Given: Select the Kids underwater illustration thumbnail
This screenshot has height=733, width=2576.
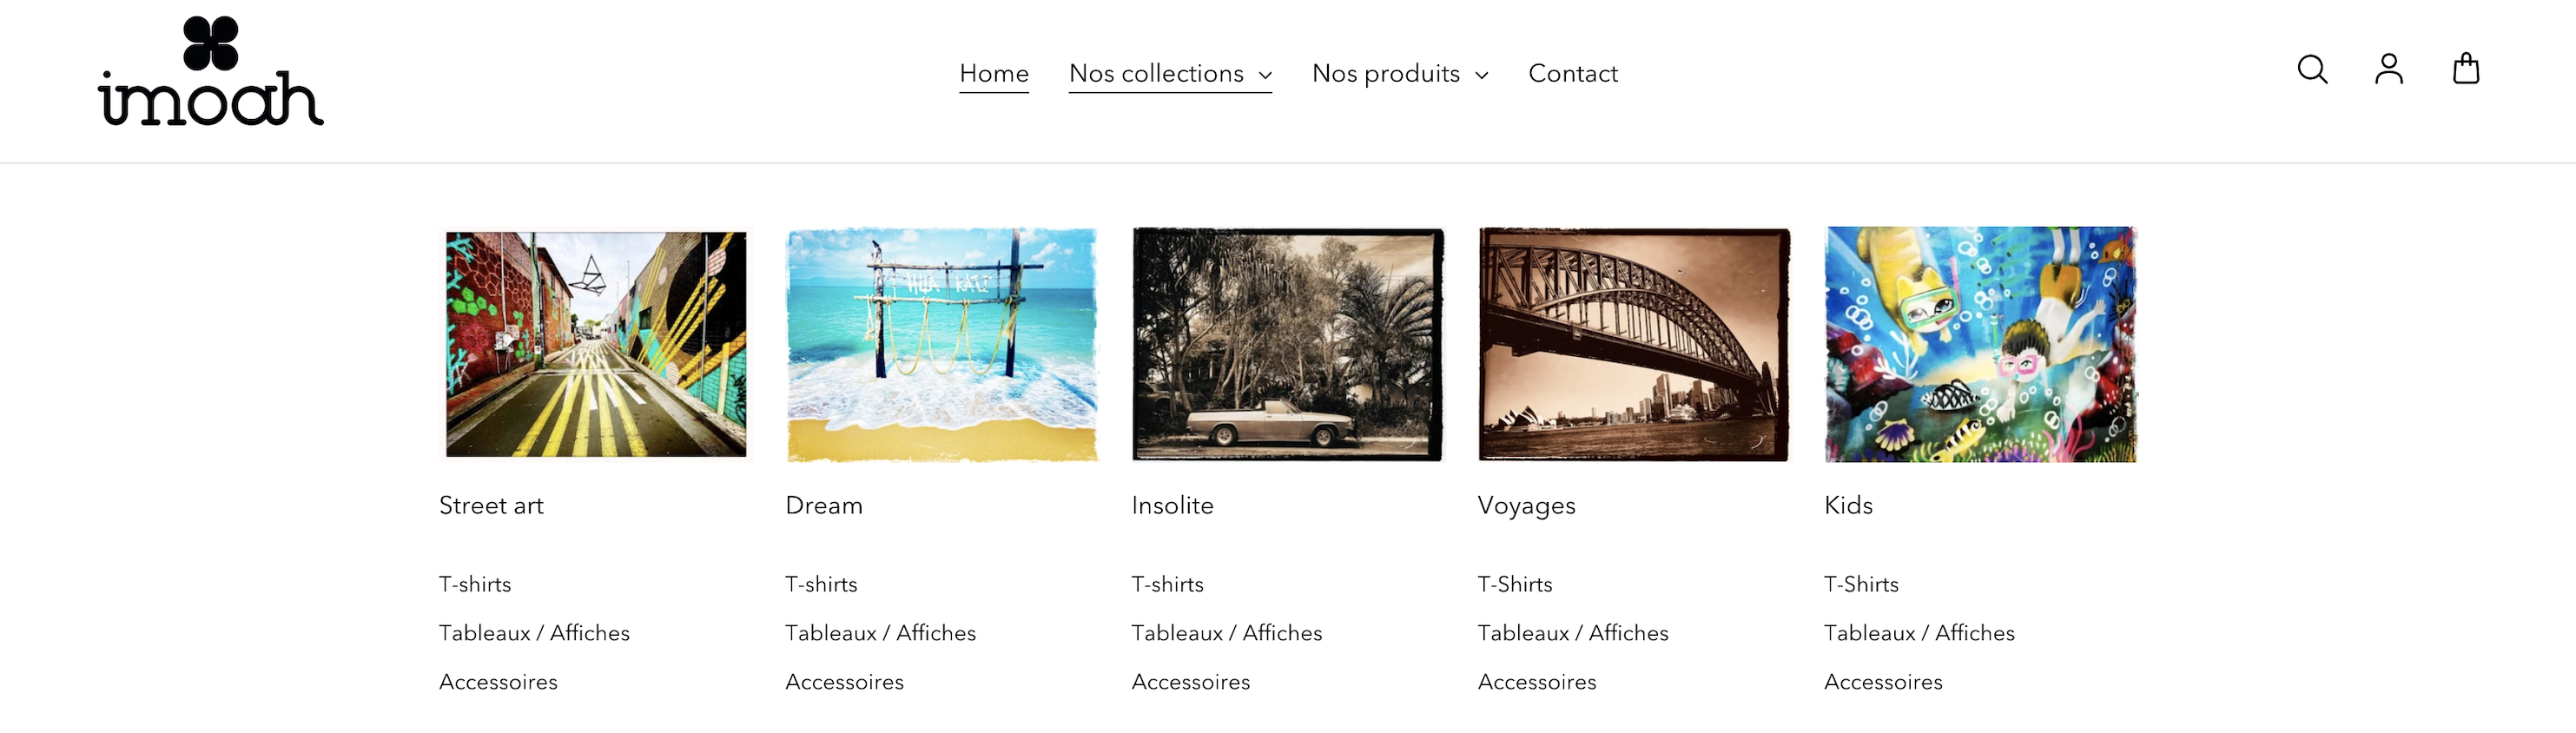Looking at the screenshot, I should tap(1980, 344).
